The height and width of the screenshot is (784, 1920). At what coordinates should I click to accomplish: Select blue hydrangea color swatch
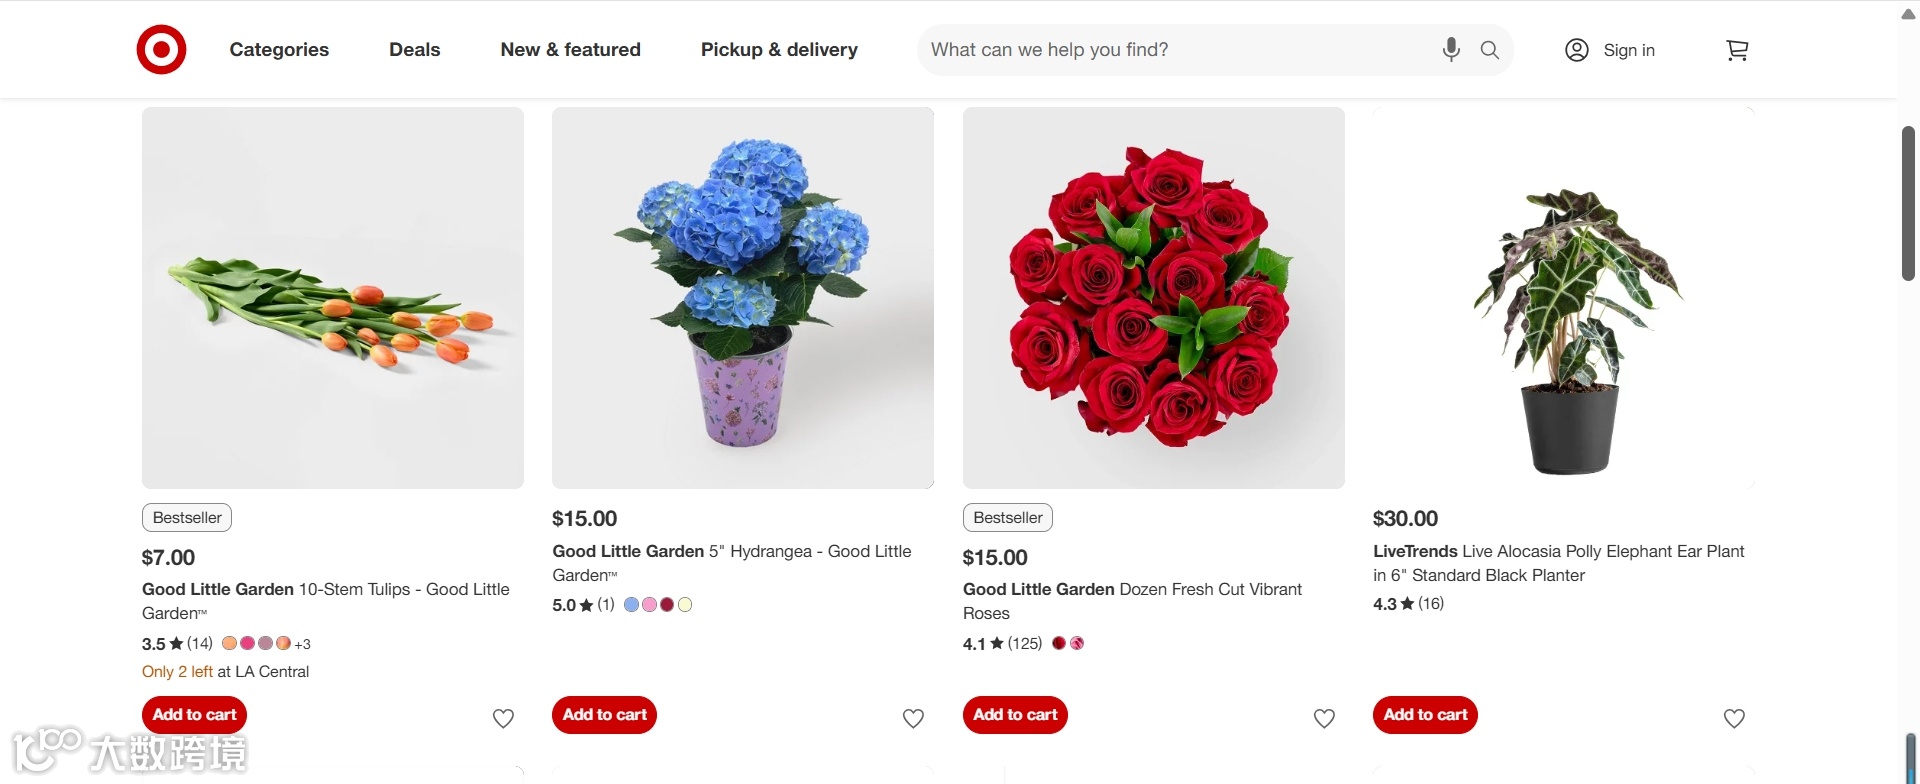pos(631,605)
